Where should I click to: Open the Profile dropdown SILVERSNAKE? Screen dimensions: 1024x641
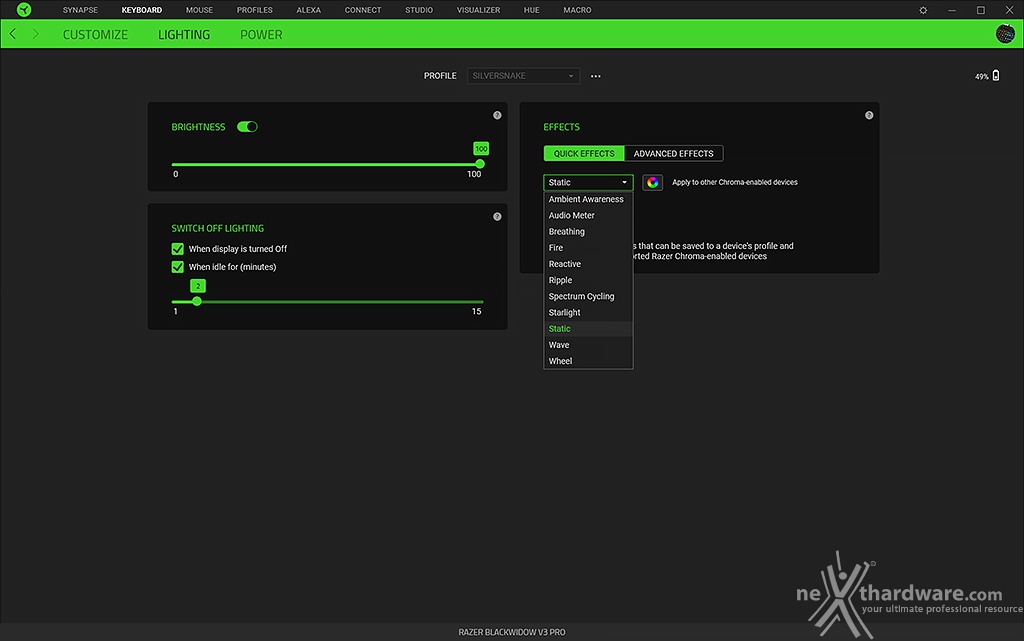click(523, 76)
